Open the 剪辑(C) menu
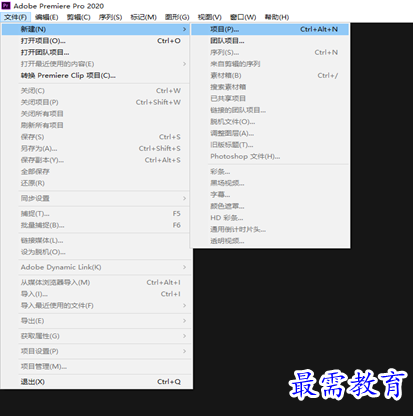413x416 pixels. pos(78,17)
